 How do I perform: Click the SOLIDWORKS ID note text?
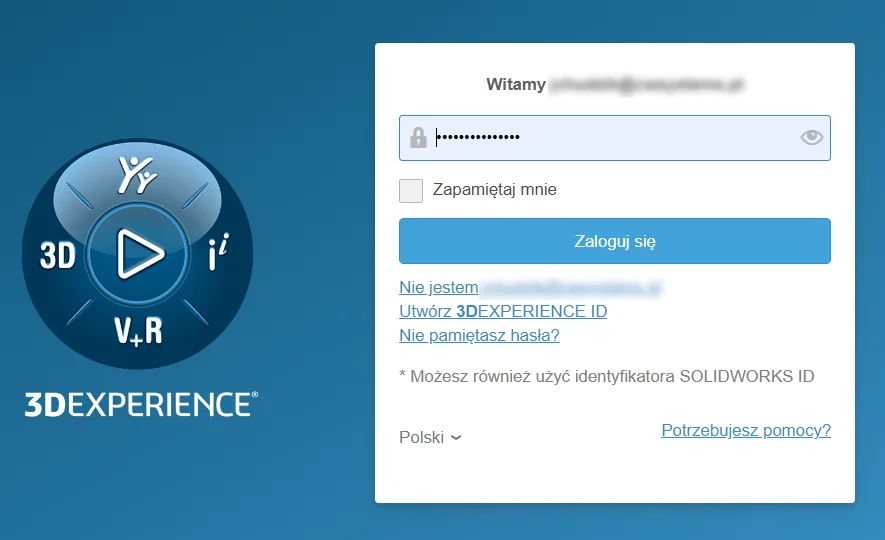click(x=607, y=376)
